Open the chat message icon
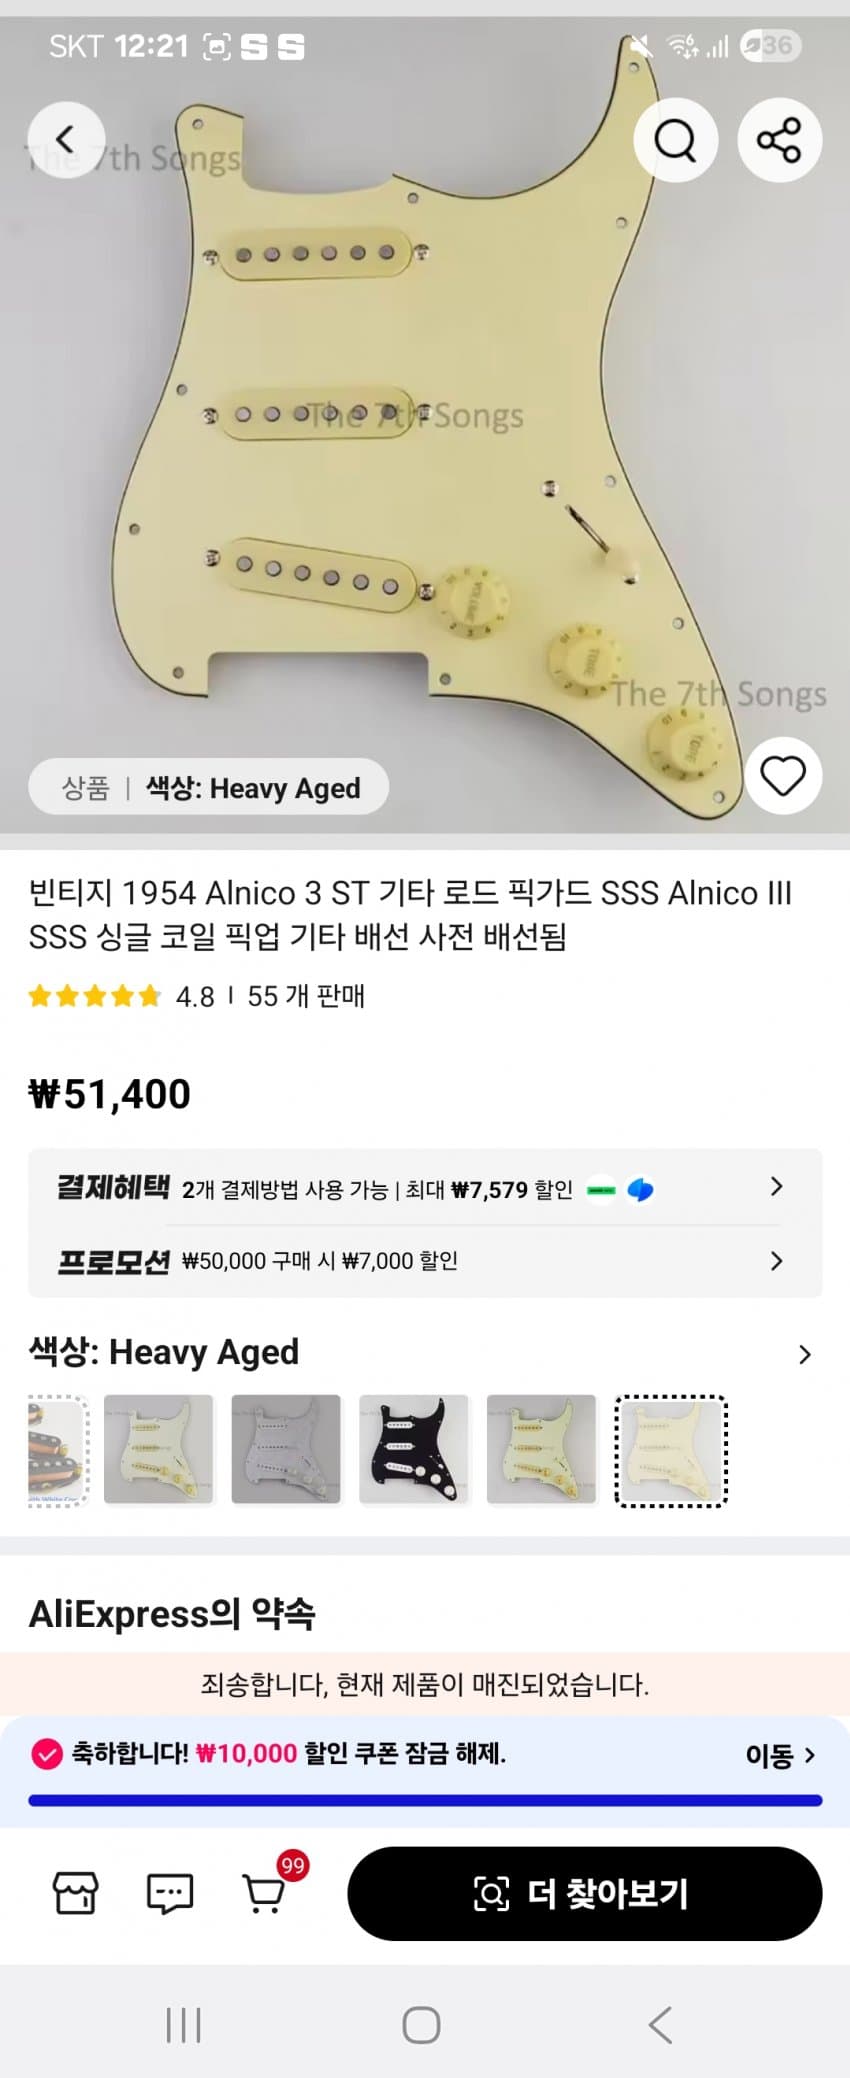Screen dimensions: 850x2078 [x=170, y=1893]
